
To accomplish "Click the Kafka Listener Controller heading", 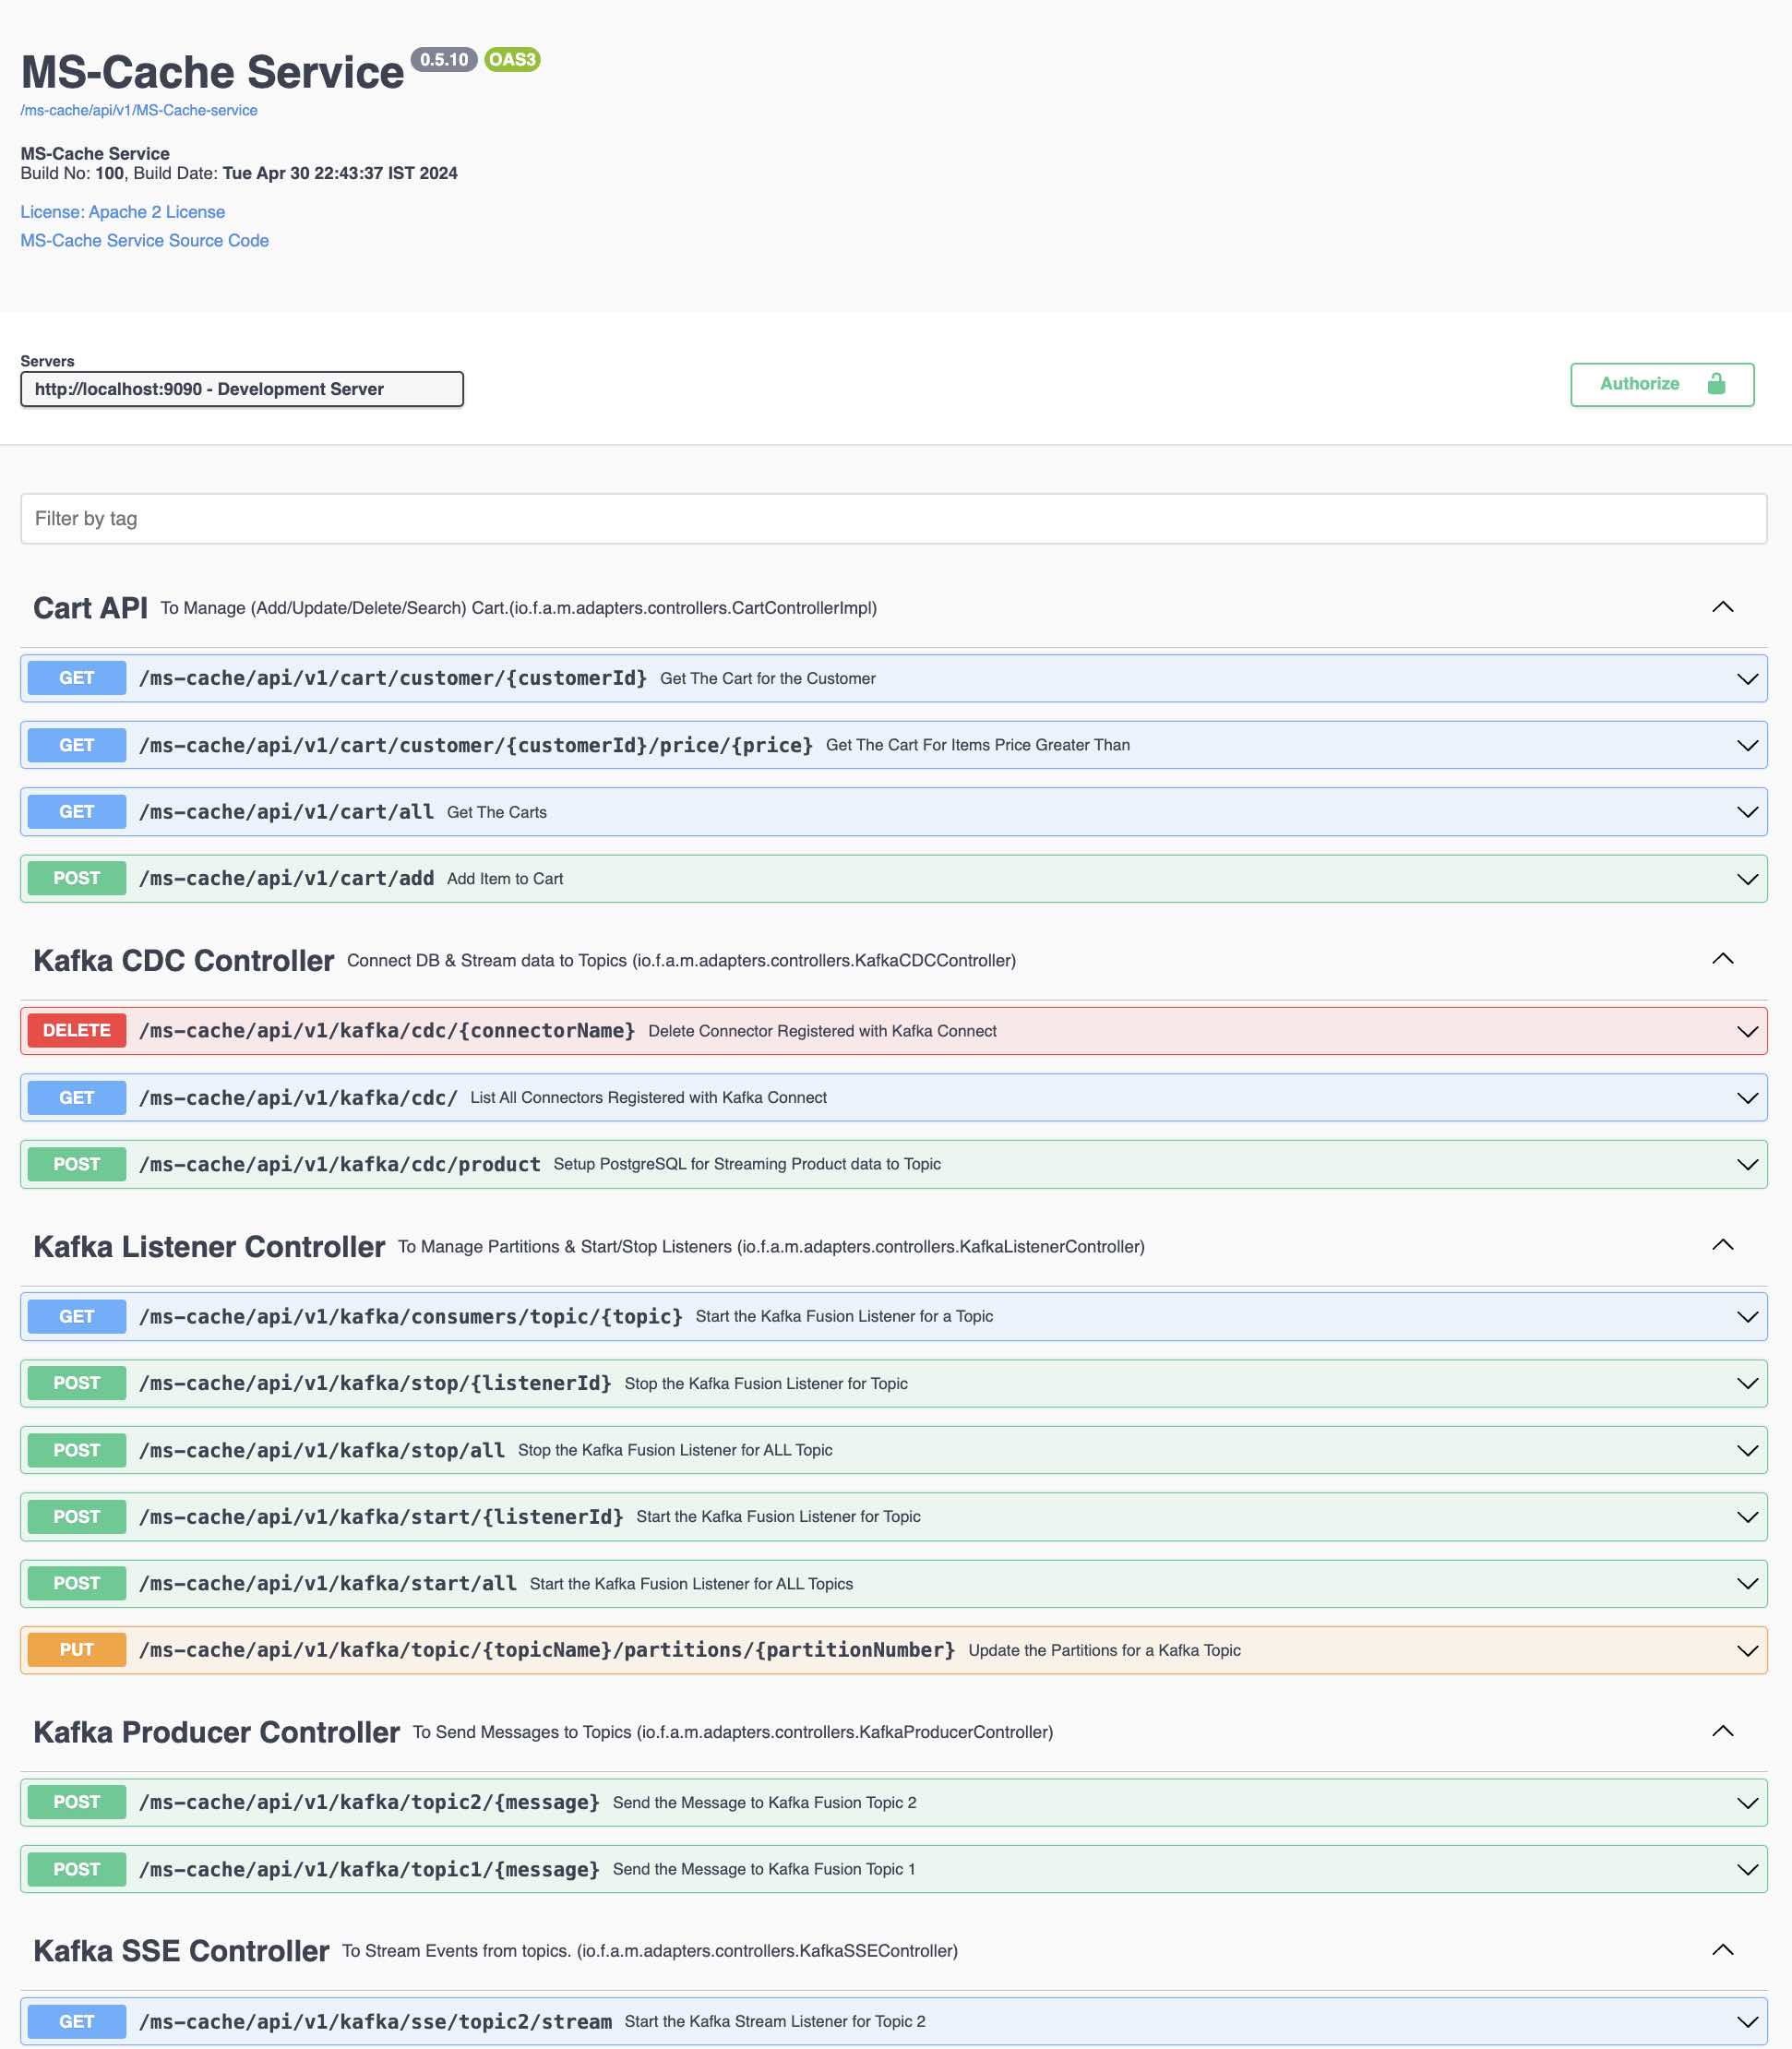I will 209,1246.
